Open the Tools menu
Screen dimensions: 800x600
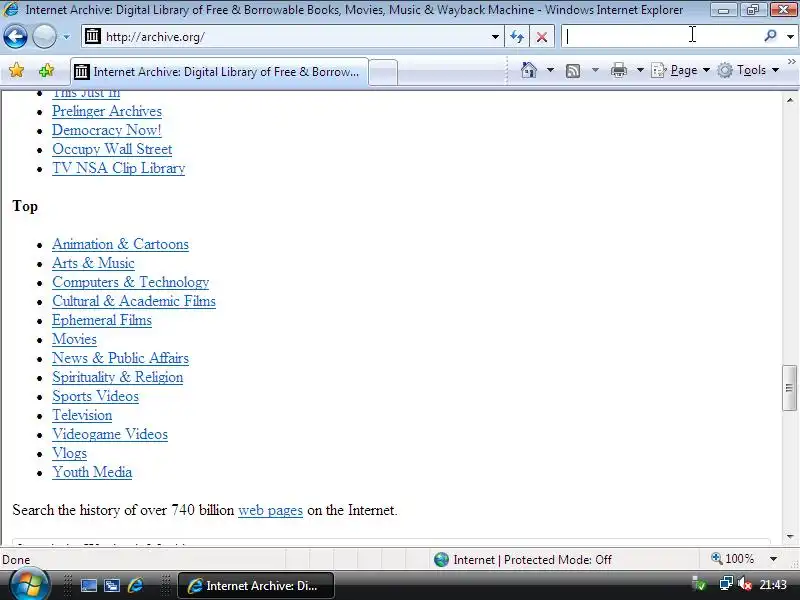click(748, 70)
